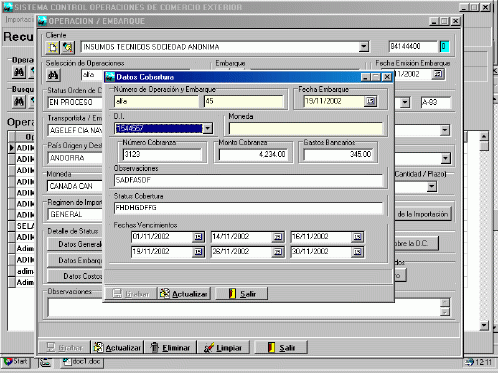Click taskbar icon next to Start
This screenshot has width=498, height=373.
pos(45,362)
